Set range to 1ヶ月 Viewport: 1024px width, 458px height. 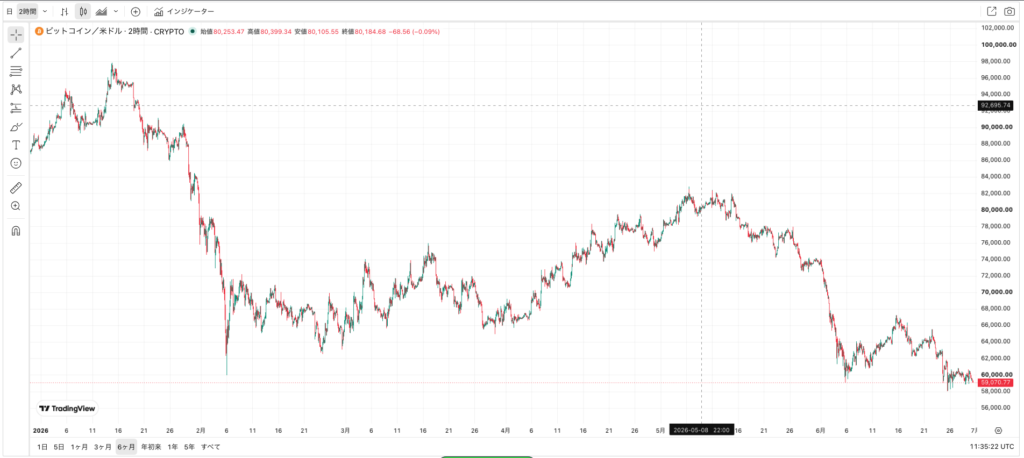[78, 447]
